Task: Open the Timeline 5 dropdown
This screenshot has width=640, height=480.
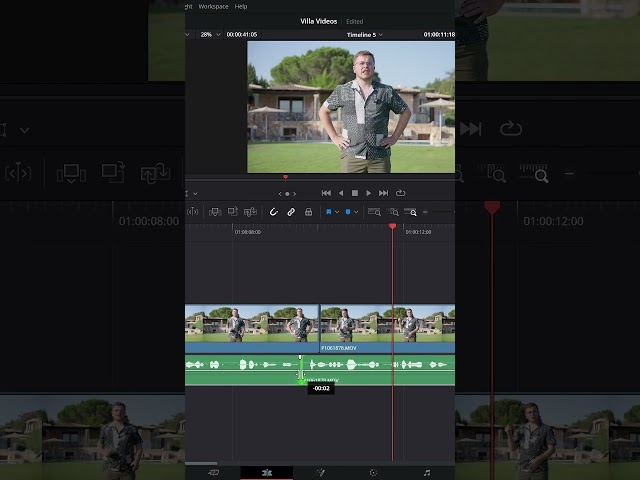Action: click(x=364, y=35)
